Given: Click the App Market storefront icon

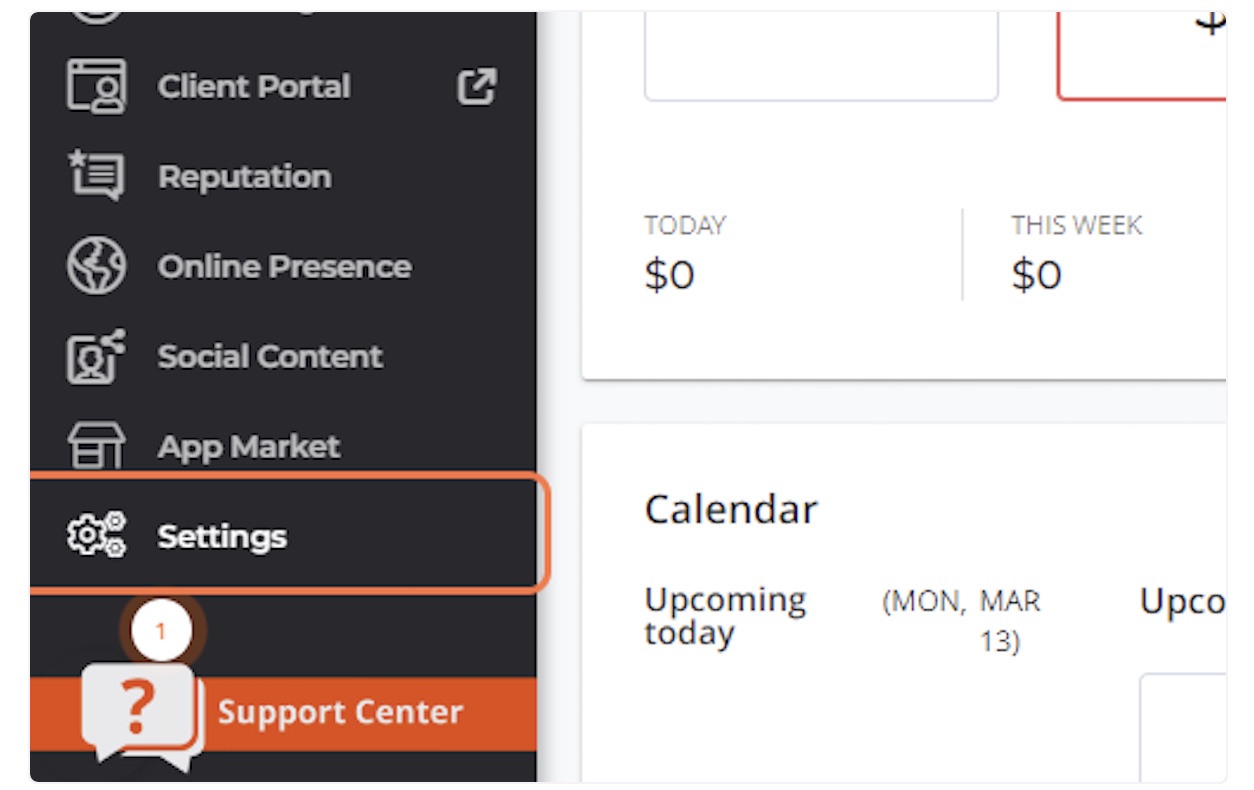Looking at the screenshot, I should click(x=96, y=446).
